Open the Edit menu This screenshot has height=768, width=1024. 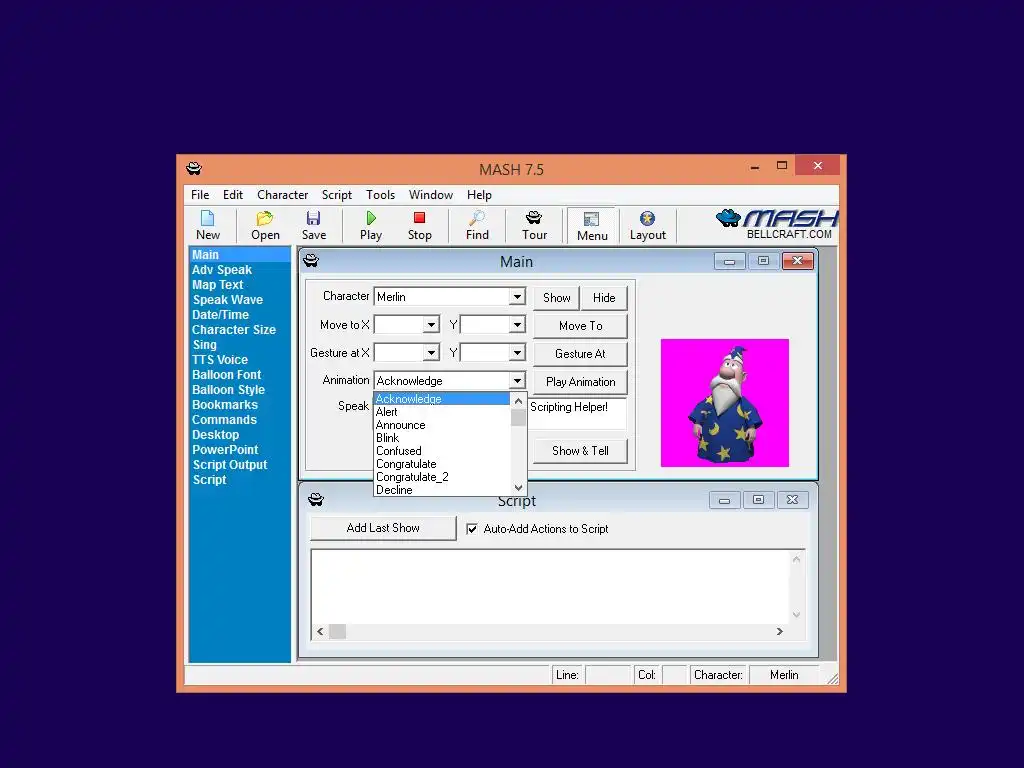tap(232, 195)
